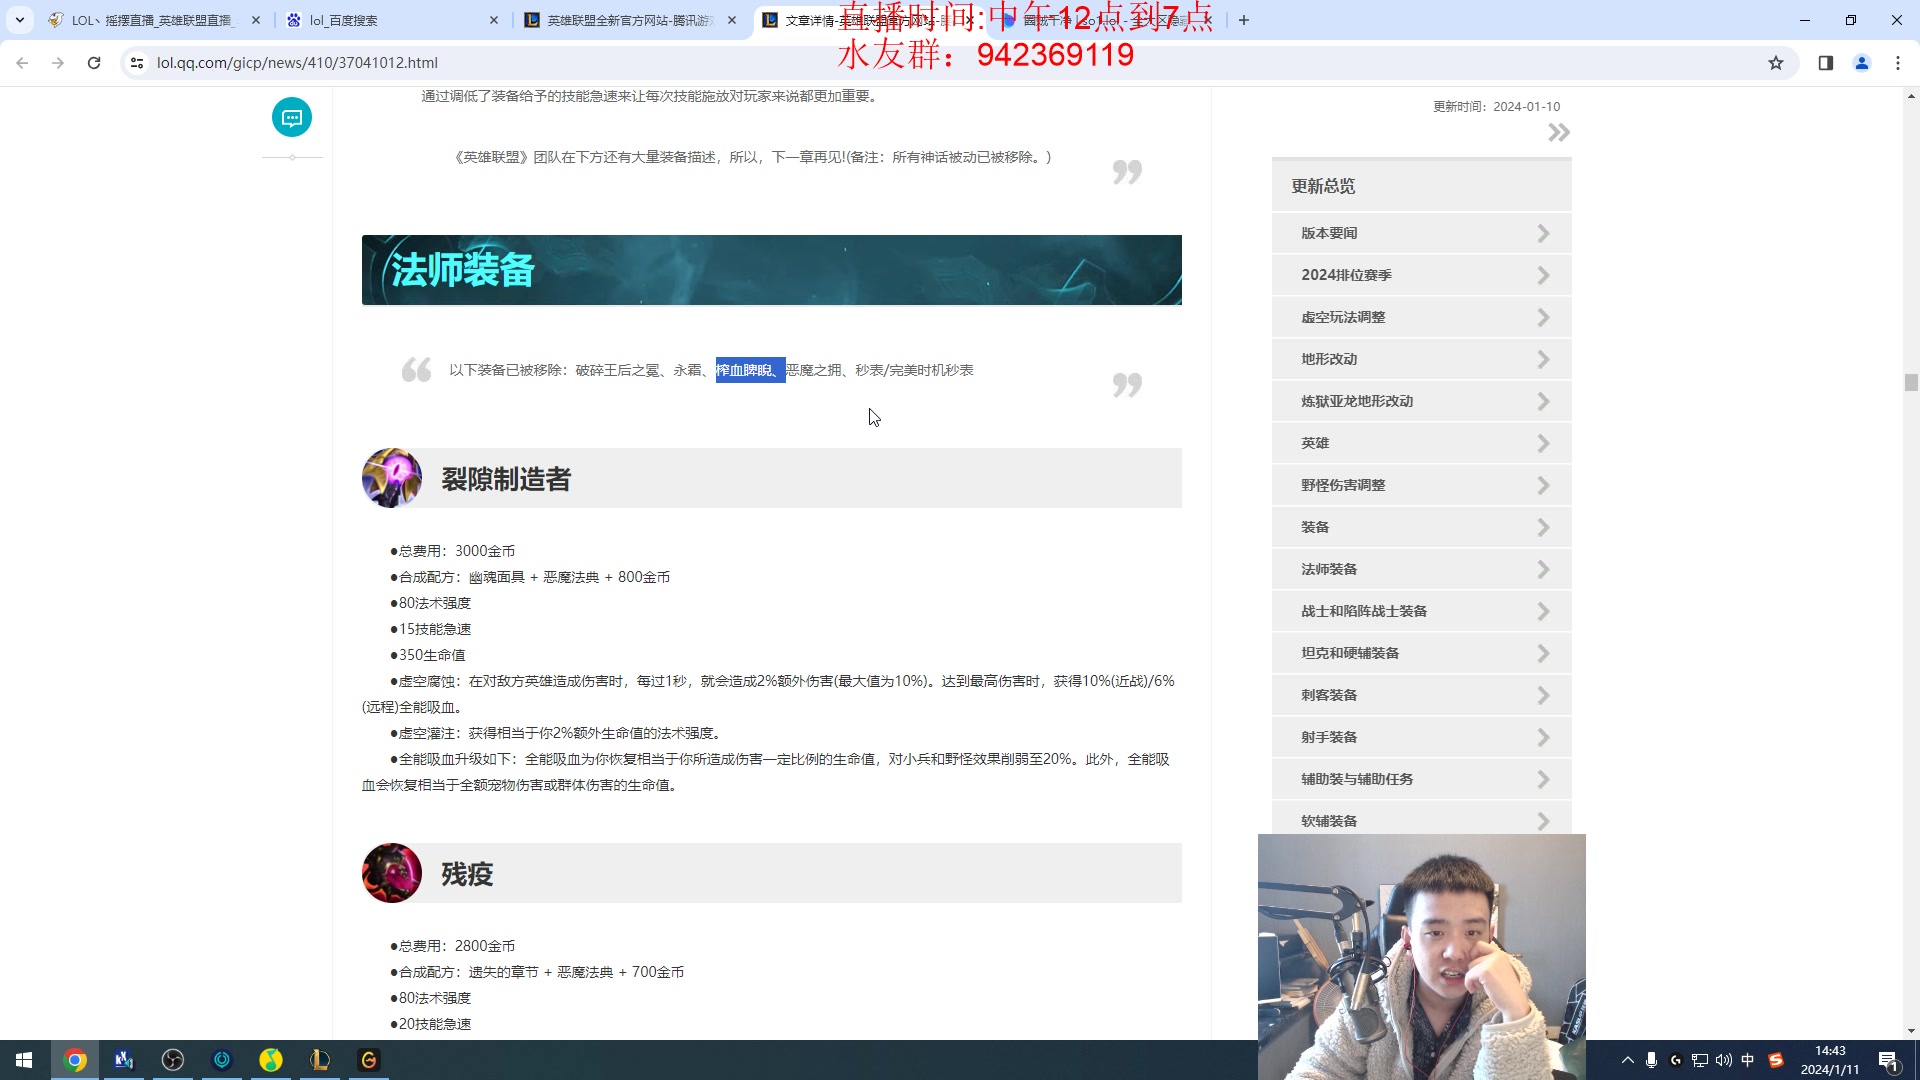Viewport: 1920px width, 1080px height.
Task: Click the scrollbar down arrow
Action: (x=1911, y=1031)
